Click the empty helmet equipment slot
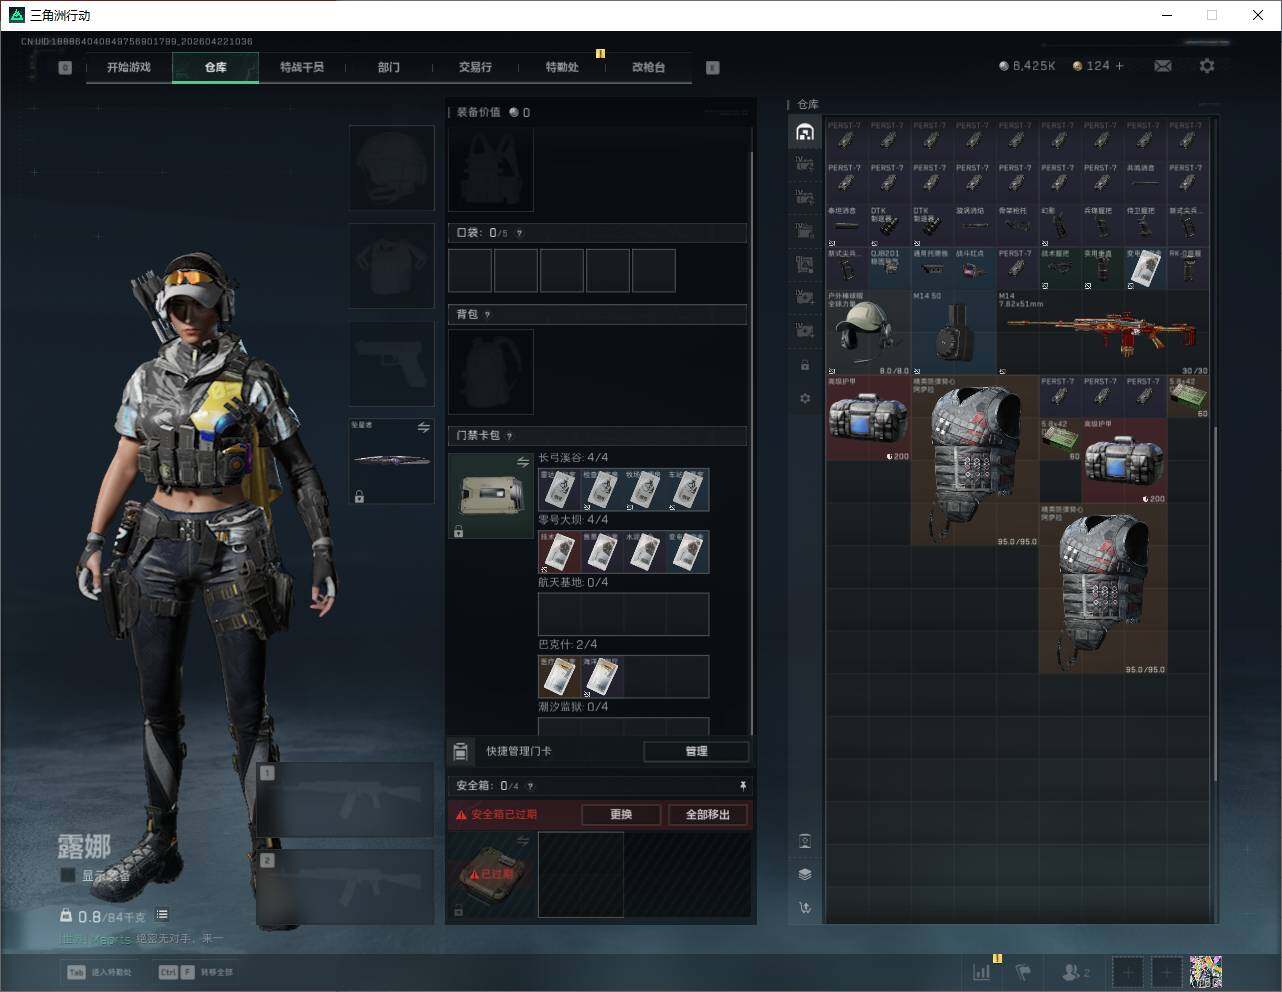This screenshot has width=1282, height=992. tap(391, 167)
